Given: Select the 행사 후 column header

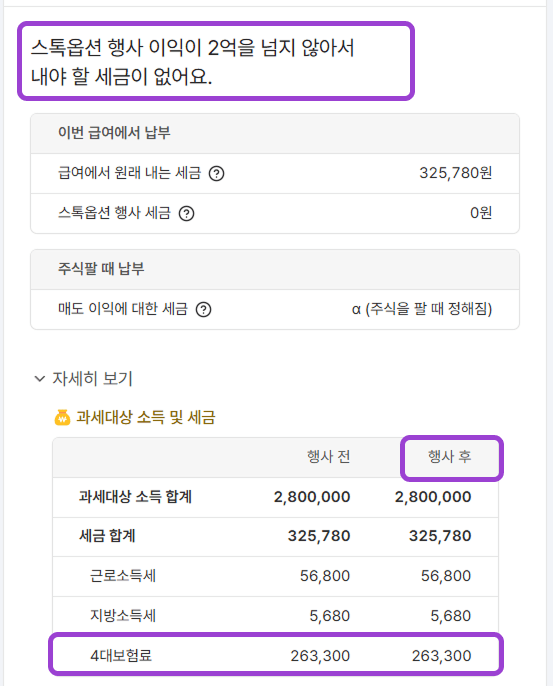Looking at the screenshot, I should coord(450,457).
